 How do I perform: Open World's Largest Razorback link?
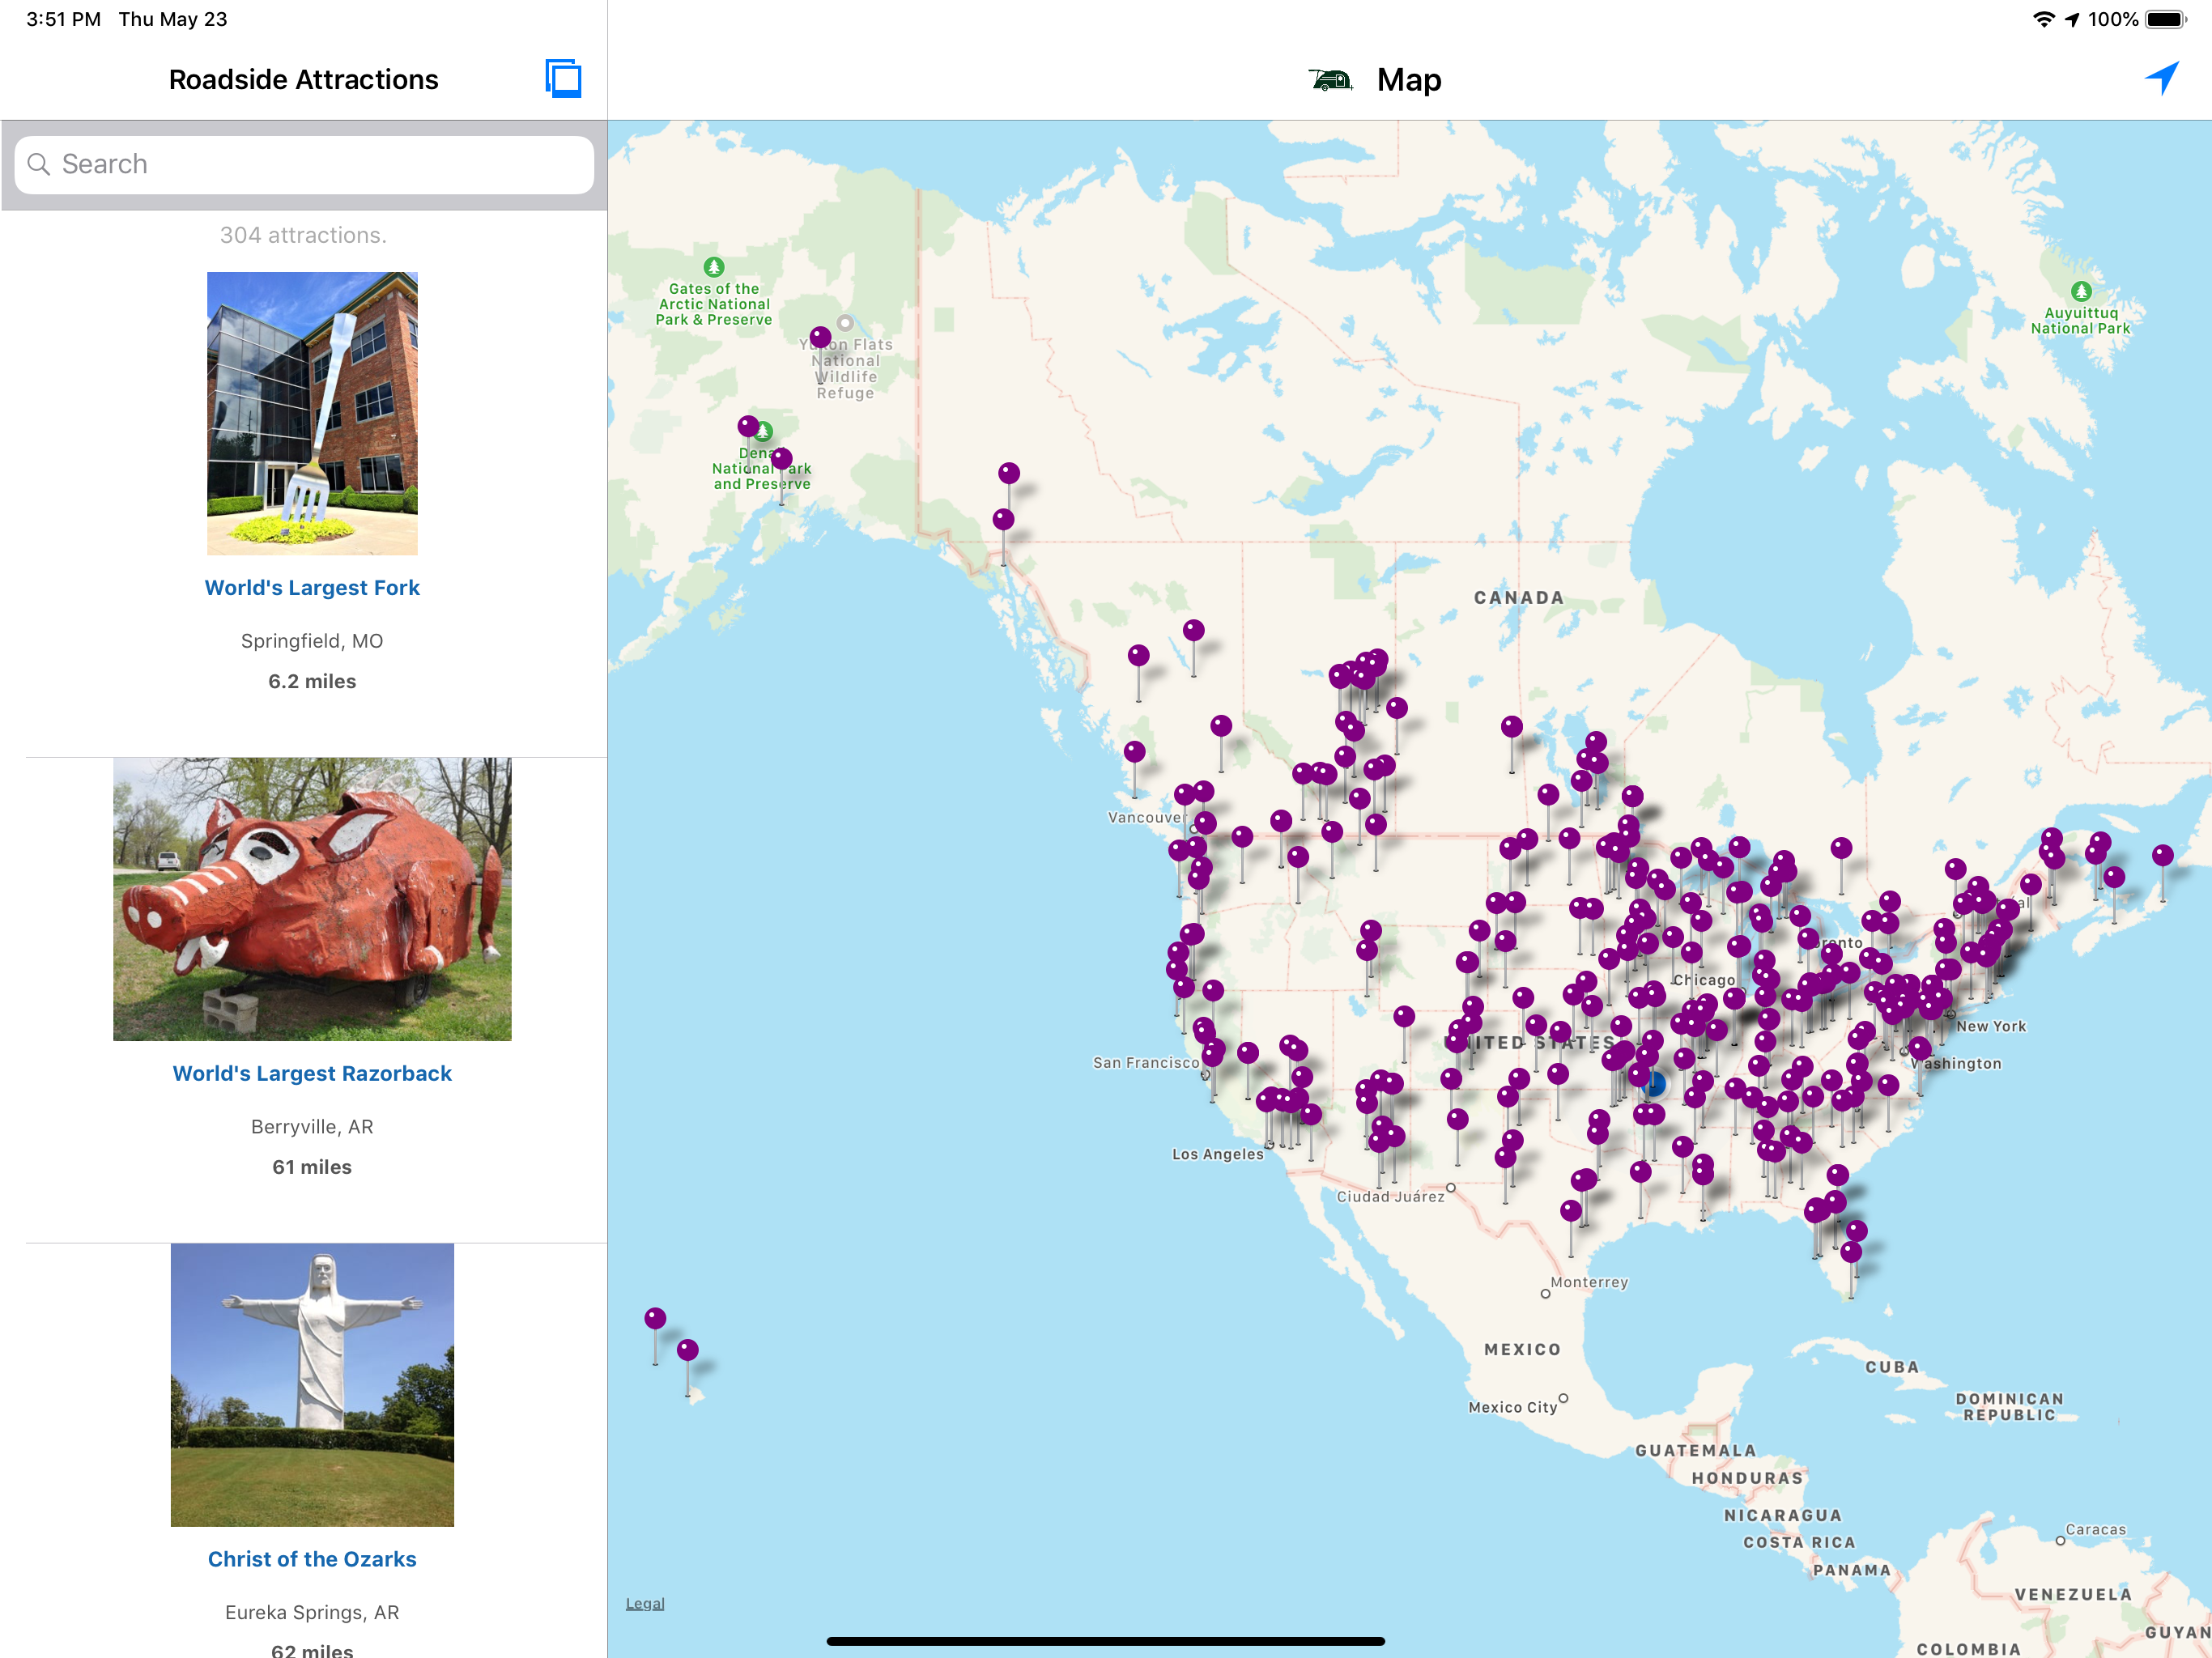pyautogui.click(x=312, y=1073)
